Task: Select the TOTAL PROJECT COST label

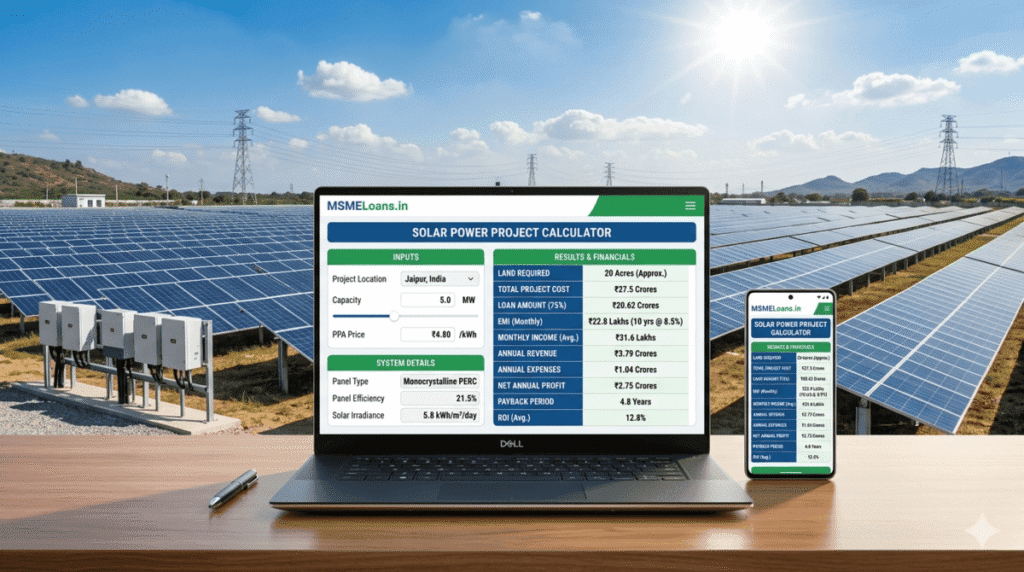Action: point(534,289)
